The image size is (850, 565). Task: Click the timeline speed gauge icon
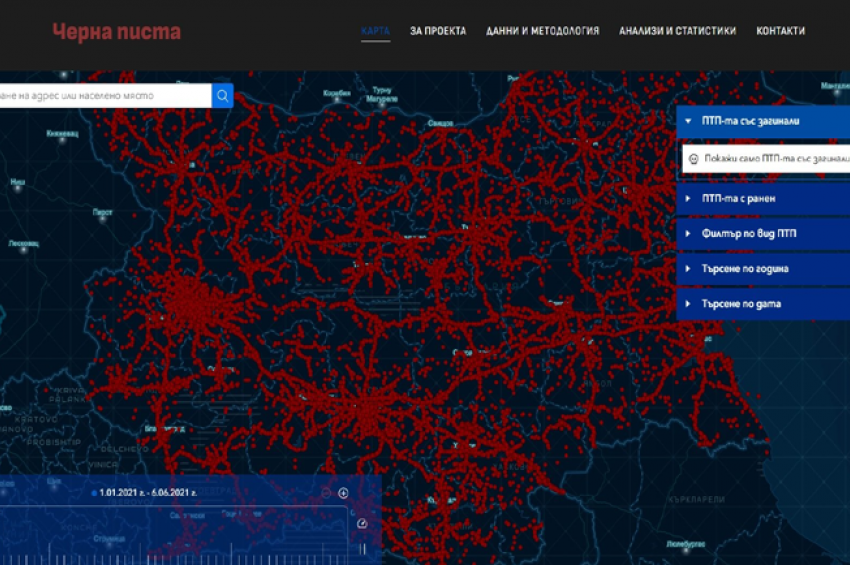point(361,523)
